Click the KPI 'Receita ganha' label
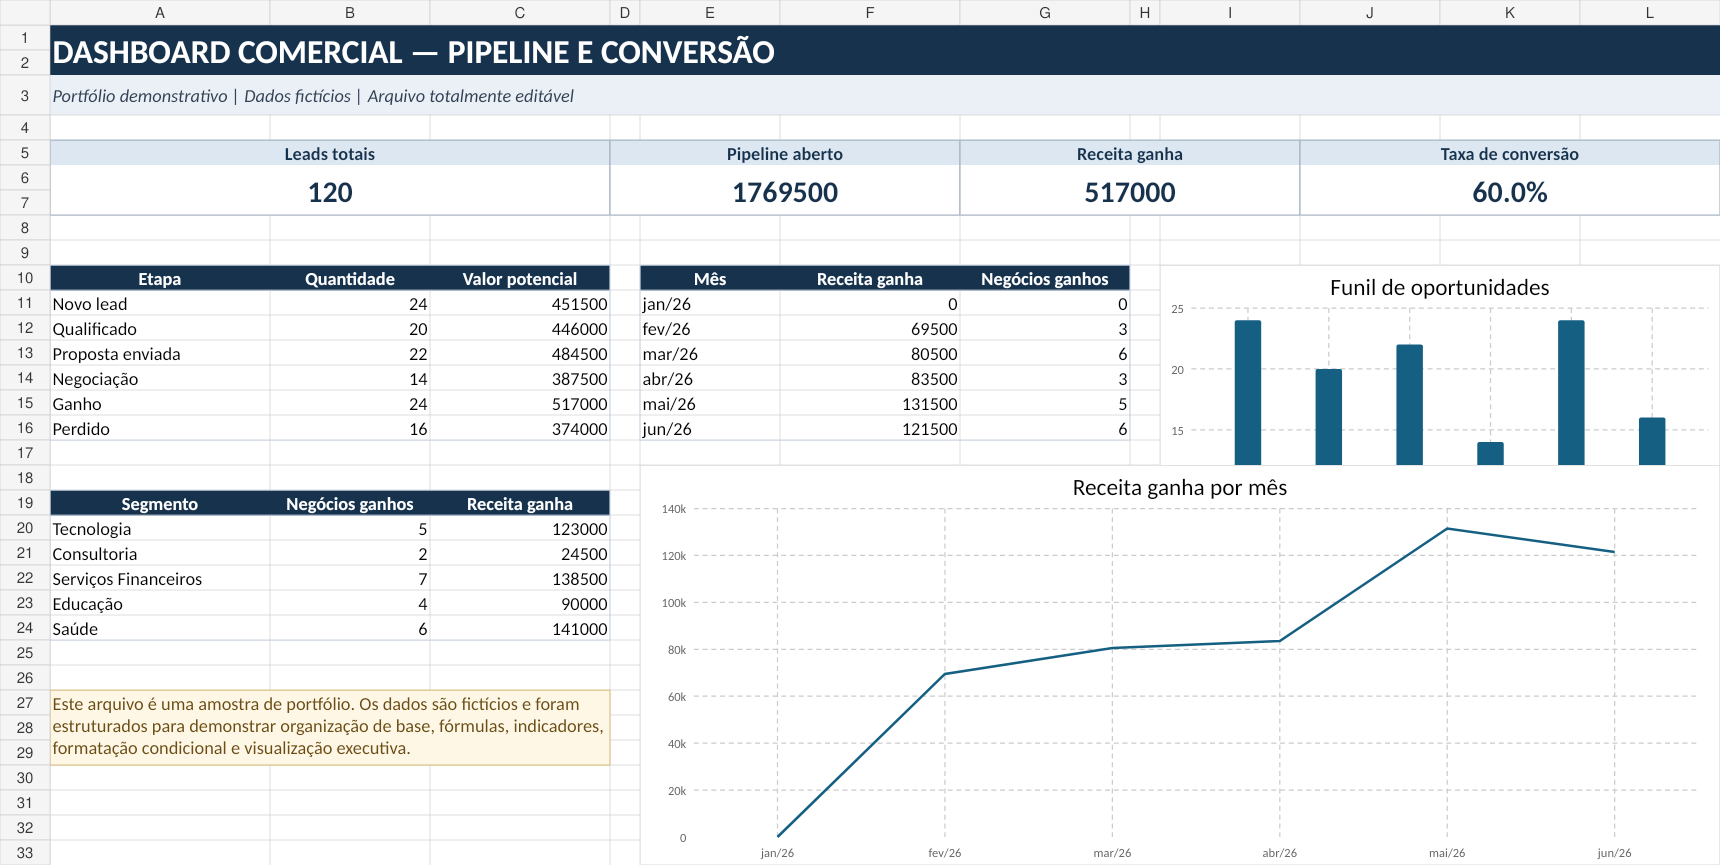This screenshot has width=1720, height=865. coord(1130,154)
